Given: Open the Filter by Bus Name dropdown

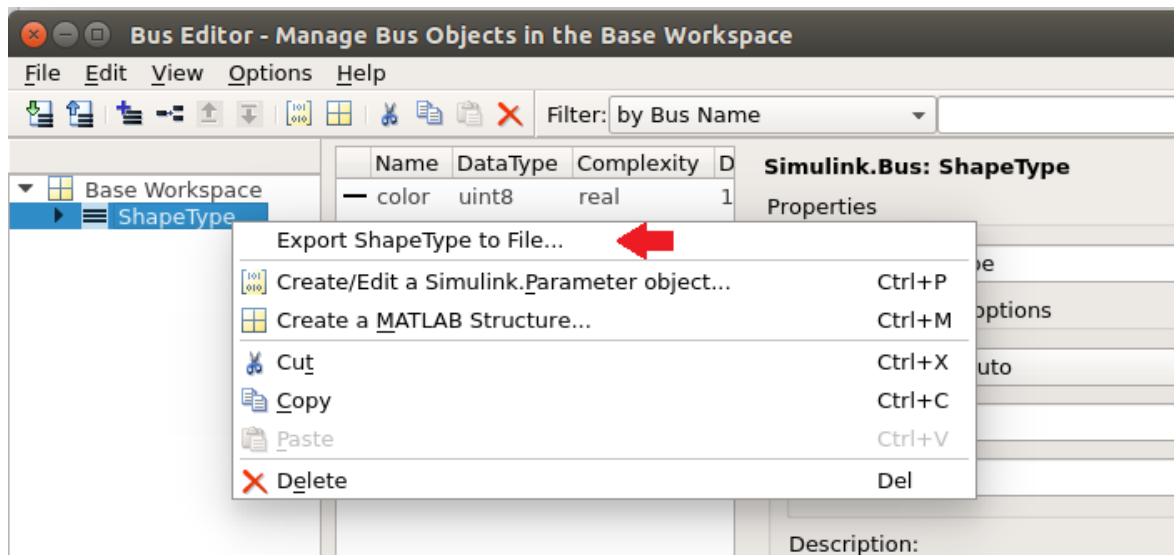Looking at the screenshot, I should (772, 115).
